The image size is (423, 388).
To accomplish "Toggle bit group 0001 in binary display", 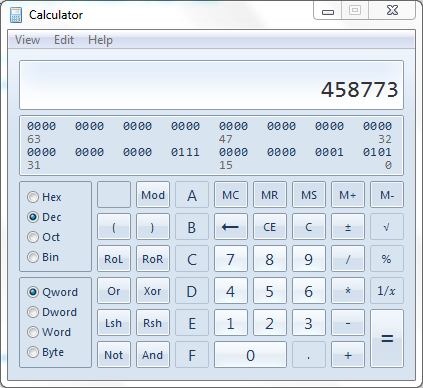I will click(x=329, y=152).
